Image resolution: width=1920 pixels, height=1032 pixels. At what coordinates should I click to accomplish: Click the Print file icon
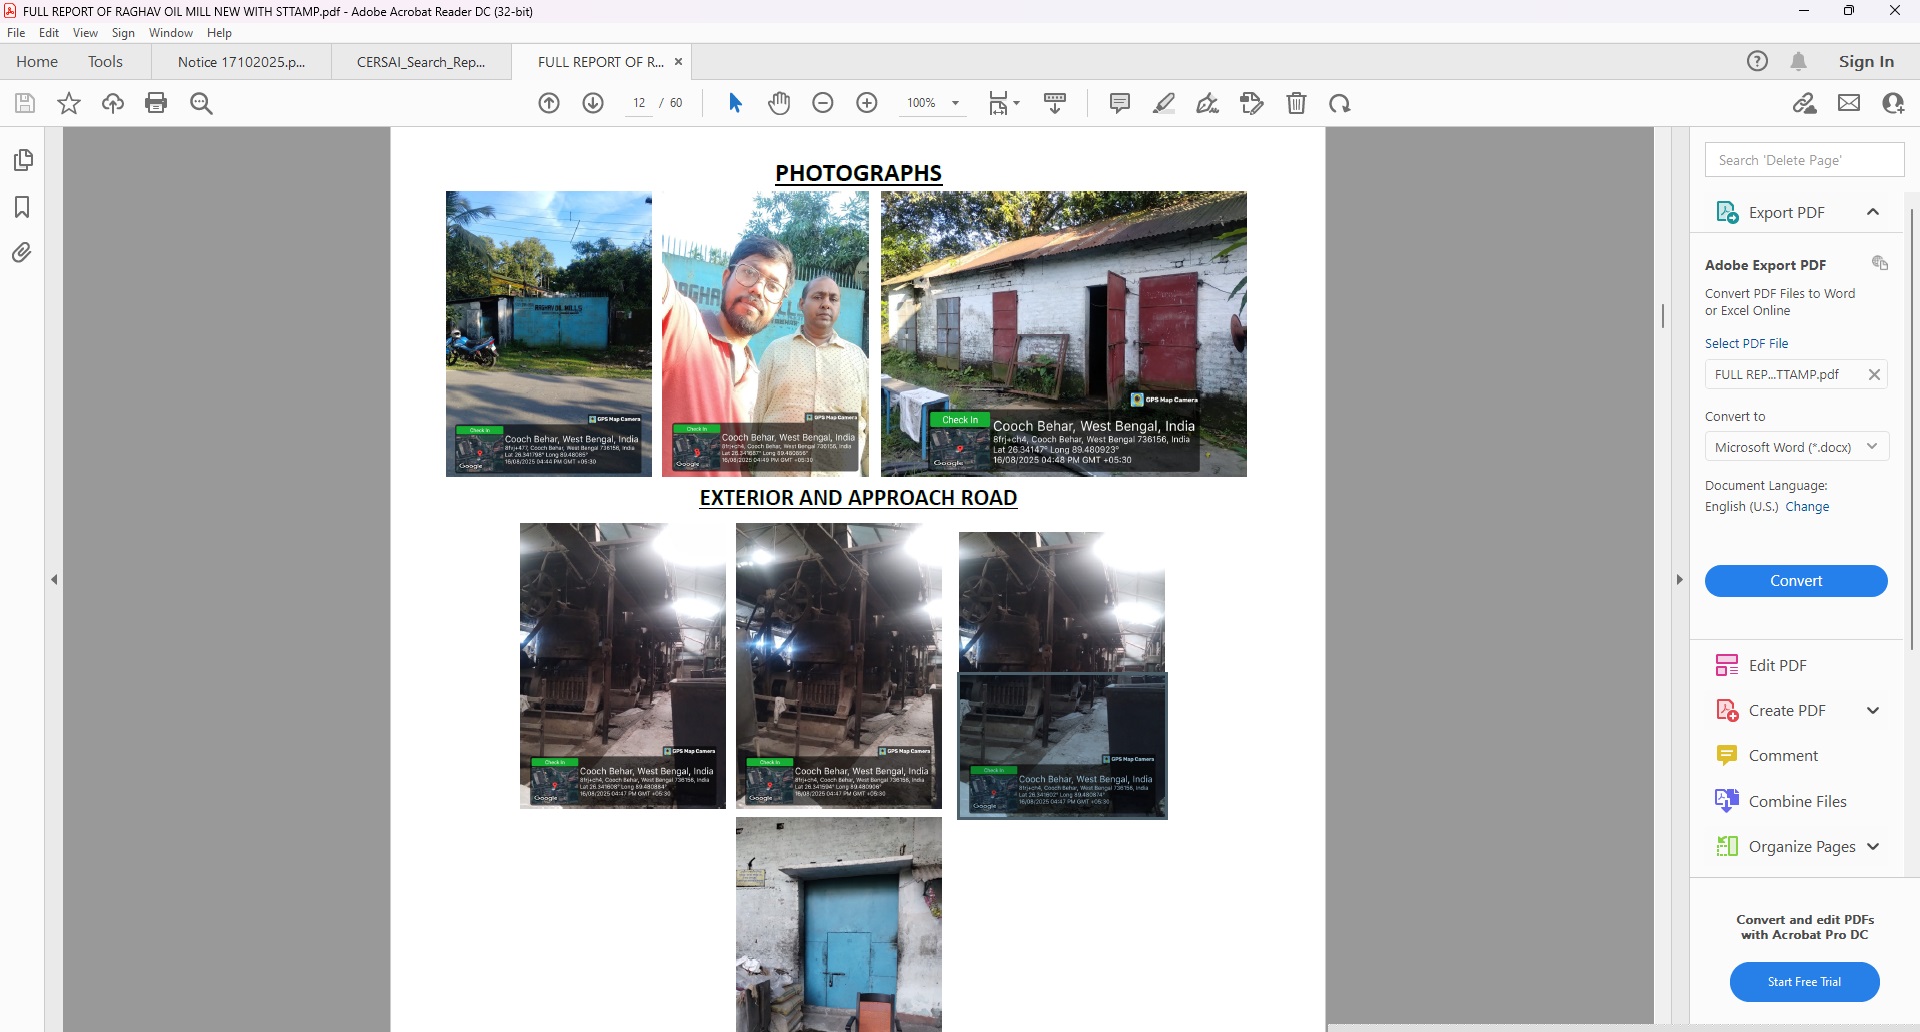(x=156, y=103)
